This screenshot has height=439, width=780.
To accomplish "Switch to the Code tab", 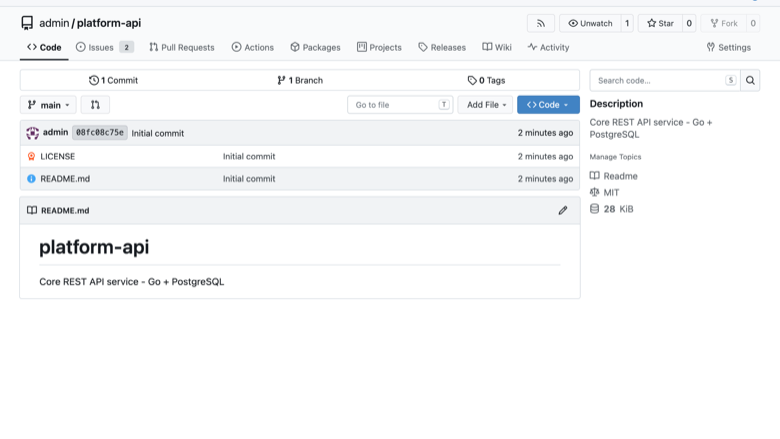I will click(44, 47).
